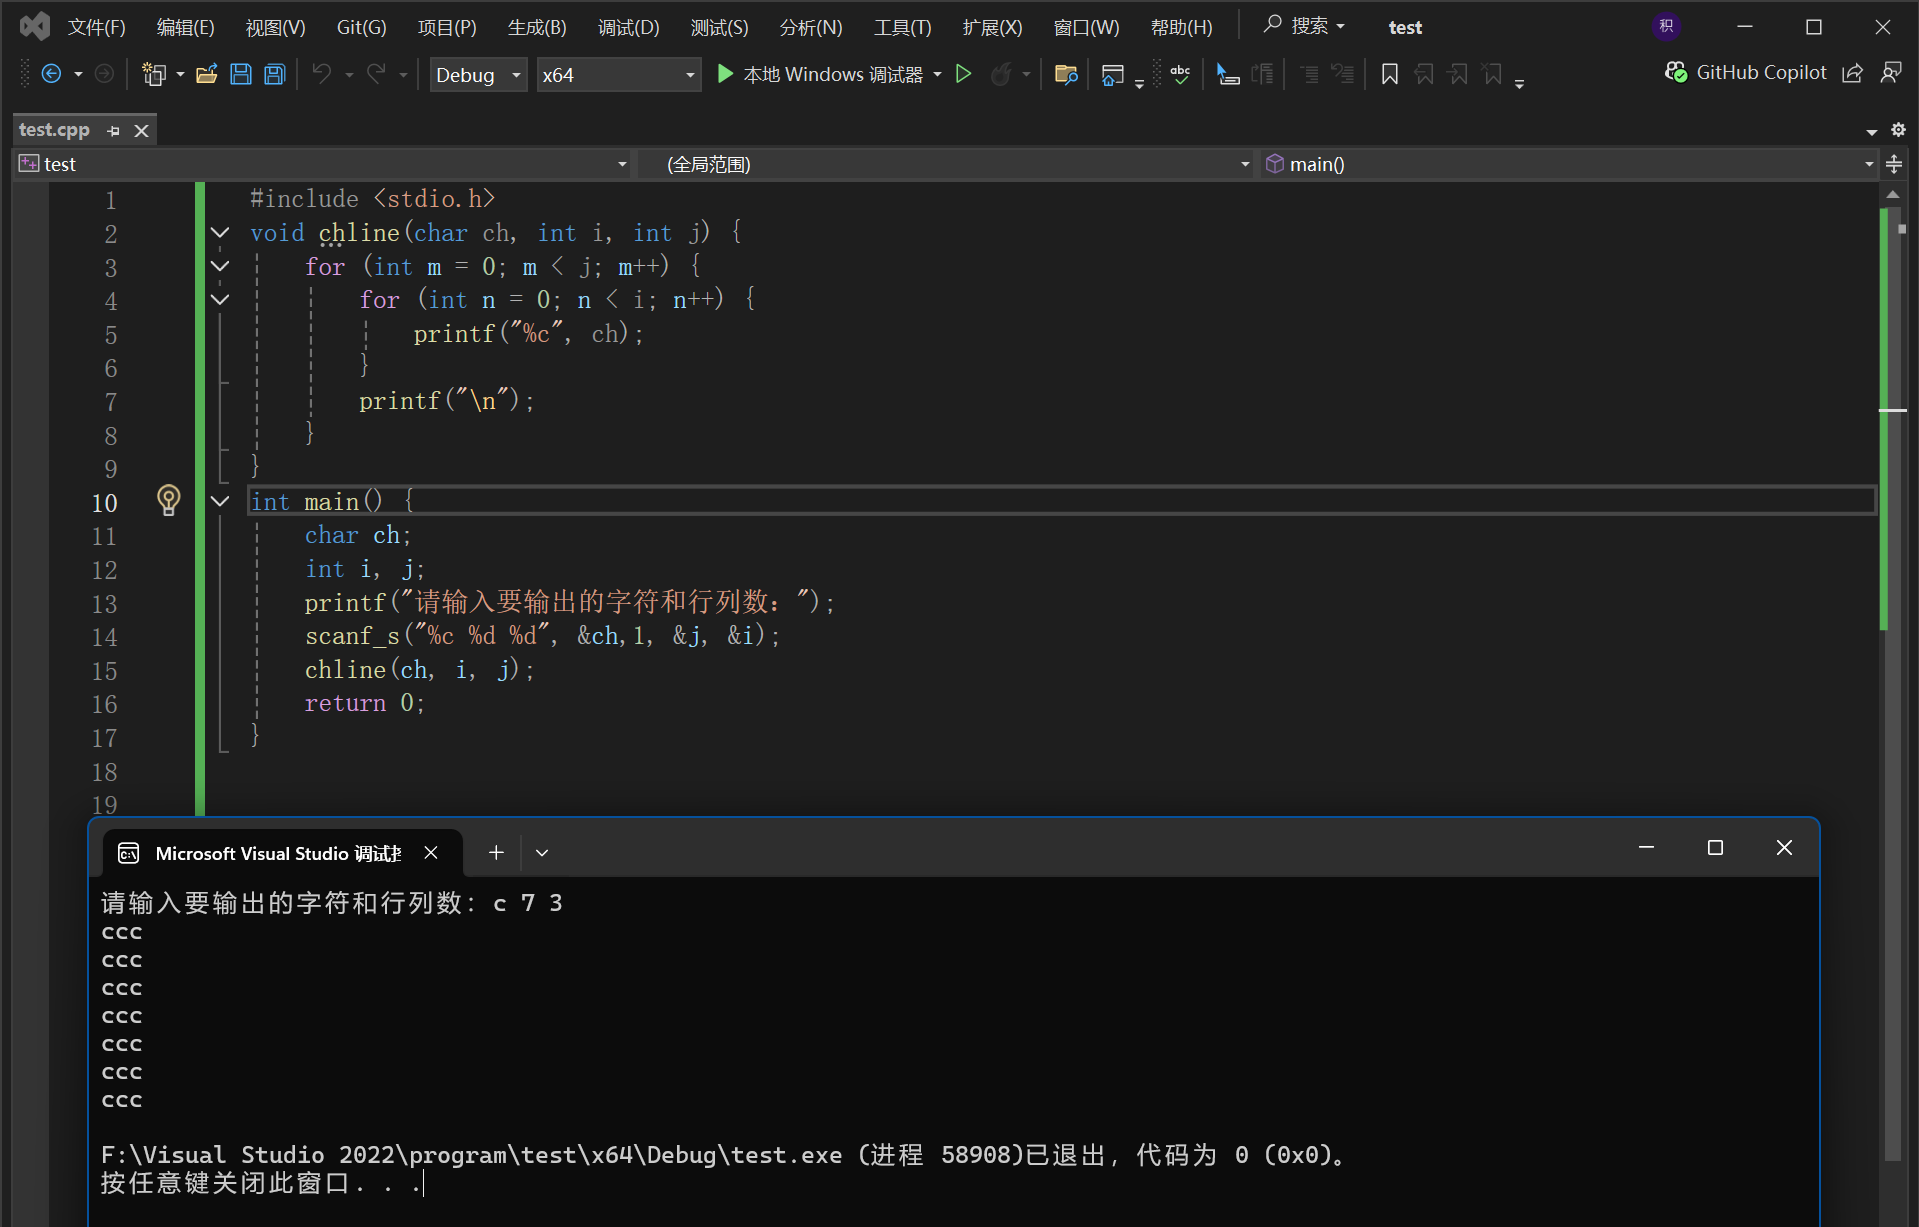Collapse the inner for loop at line 4
Image resolution: width=1919 pixels, height=1227 pixels.
coord(220,300)
